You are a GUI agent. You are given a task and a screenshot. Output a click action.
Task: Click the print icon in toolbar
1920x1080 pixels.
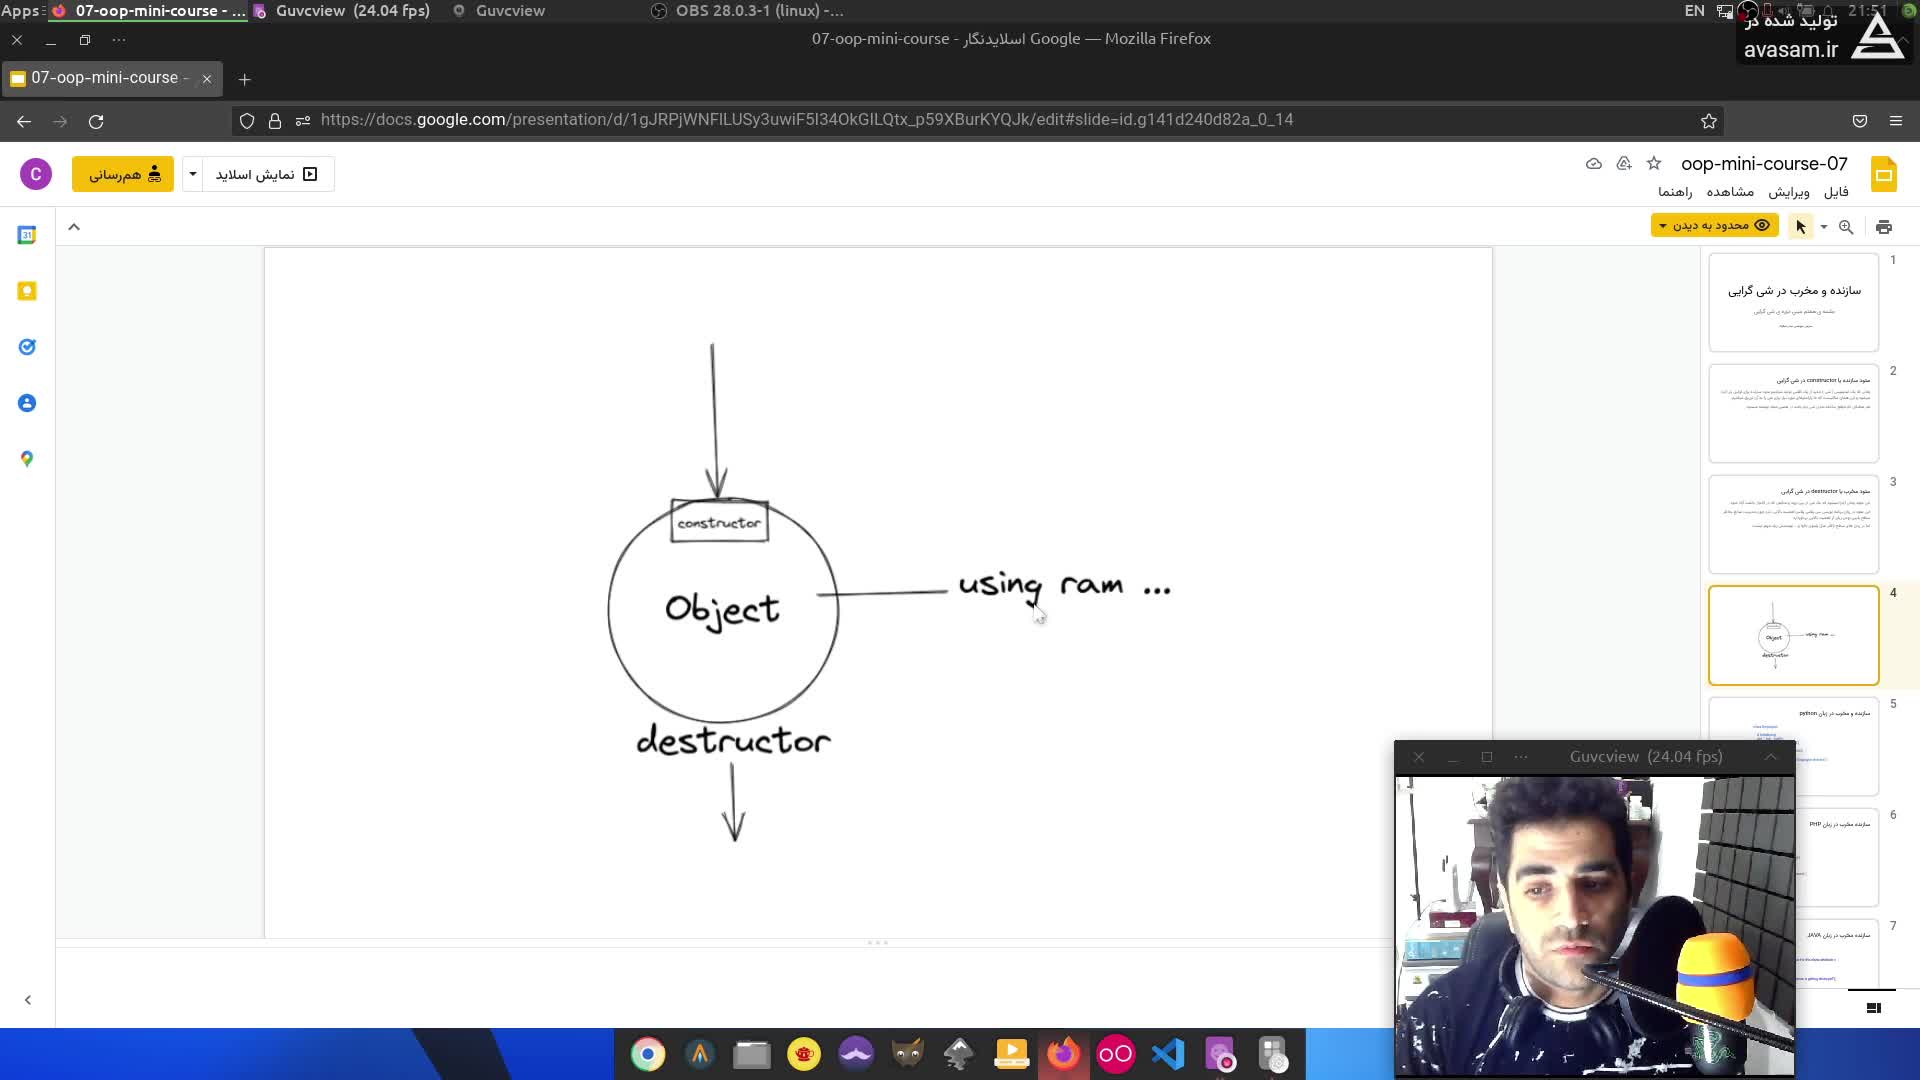point(1884,227)
